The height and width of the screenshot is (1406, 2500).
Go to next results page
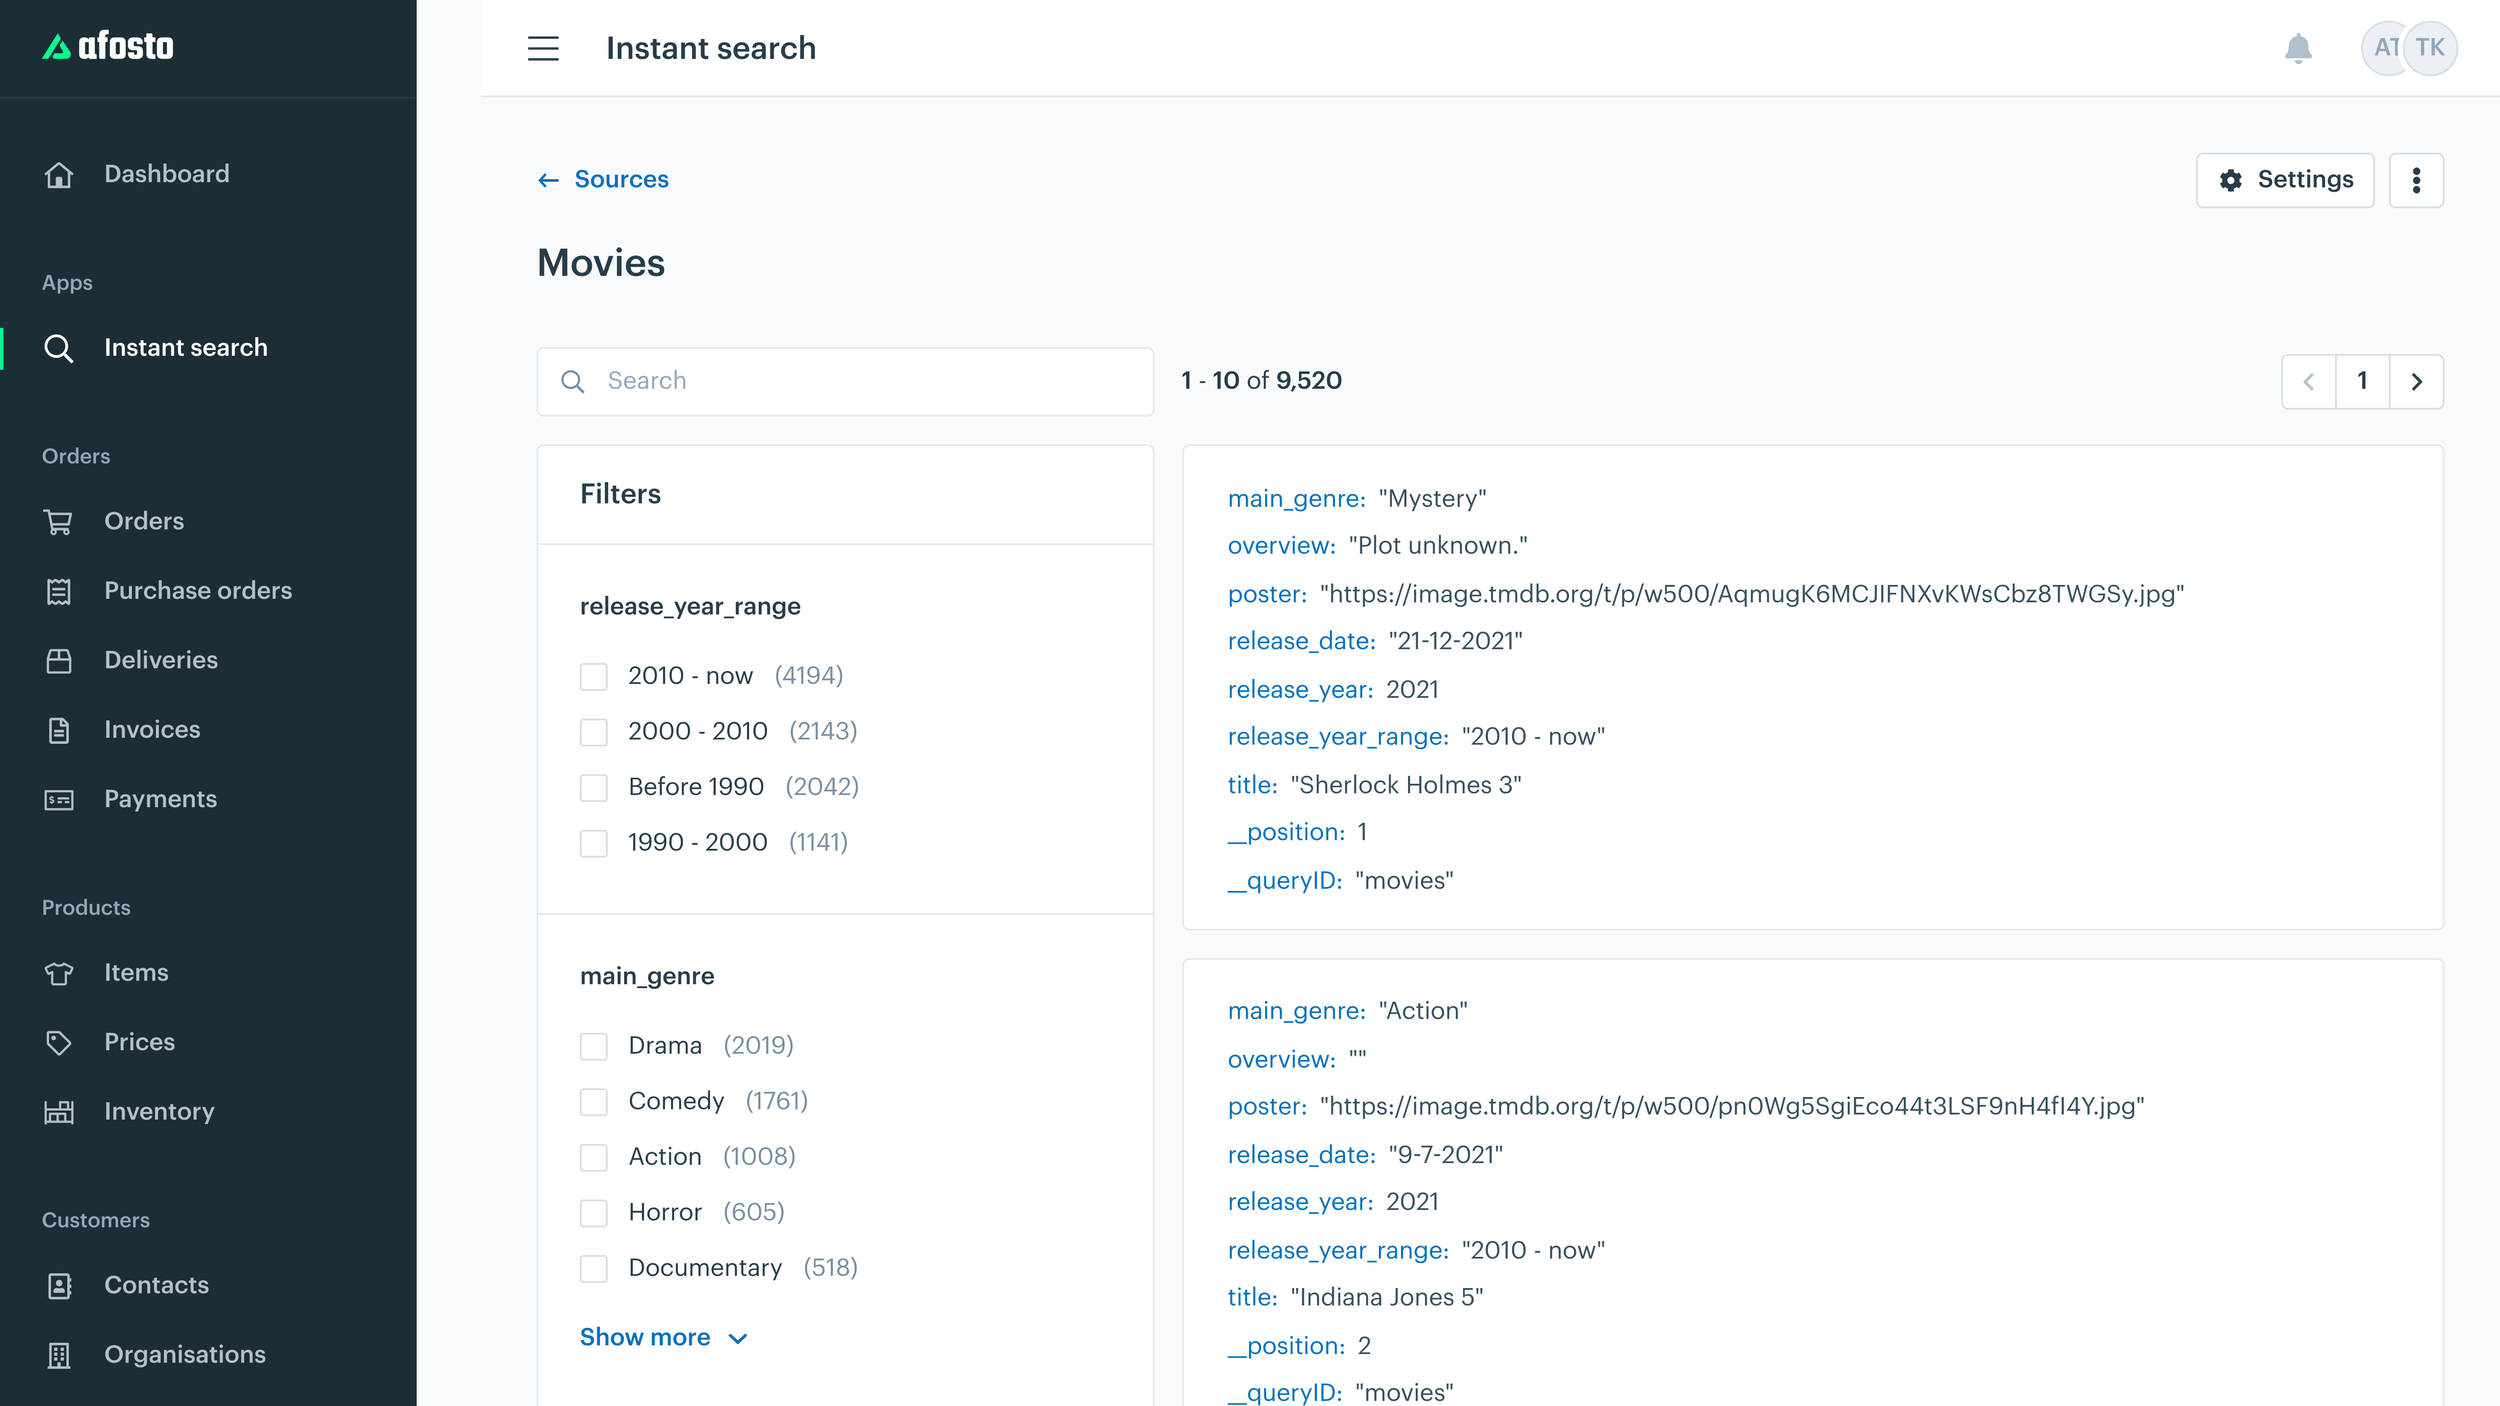2416,382
